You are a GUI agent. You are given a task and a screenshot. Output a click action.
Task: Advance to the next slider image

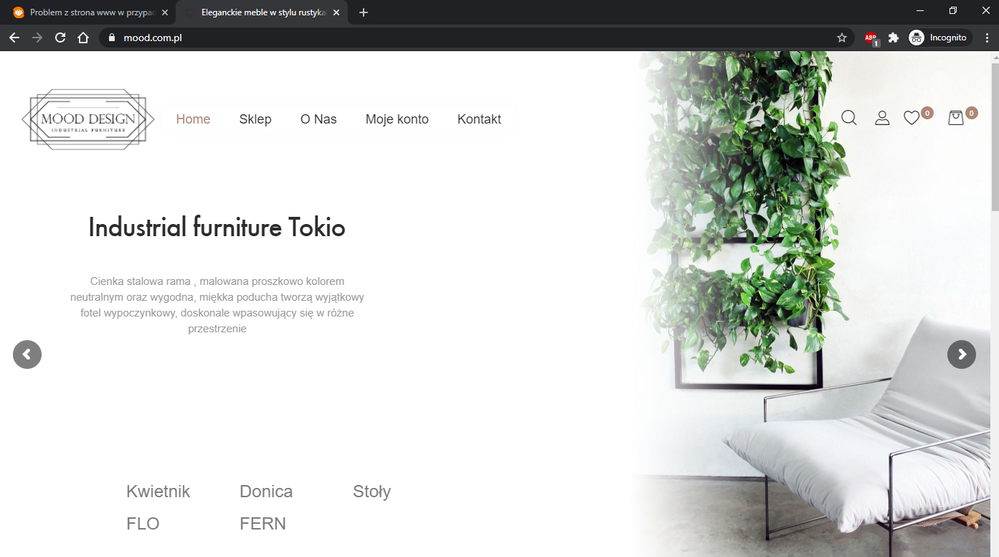961,354
